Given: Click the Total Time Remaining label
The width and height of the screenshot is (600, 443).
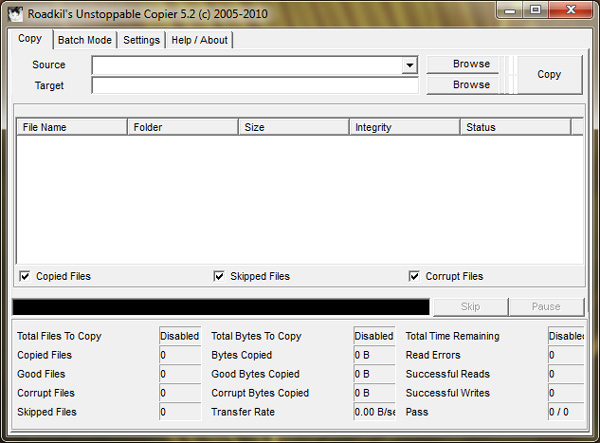Looking at the screenshot, I should click(453, 336).
